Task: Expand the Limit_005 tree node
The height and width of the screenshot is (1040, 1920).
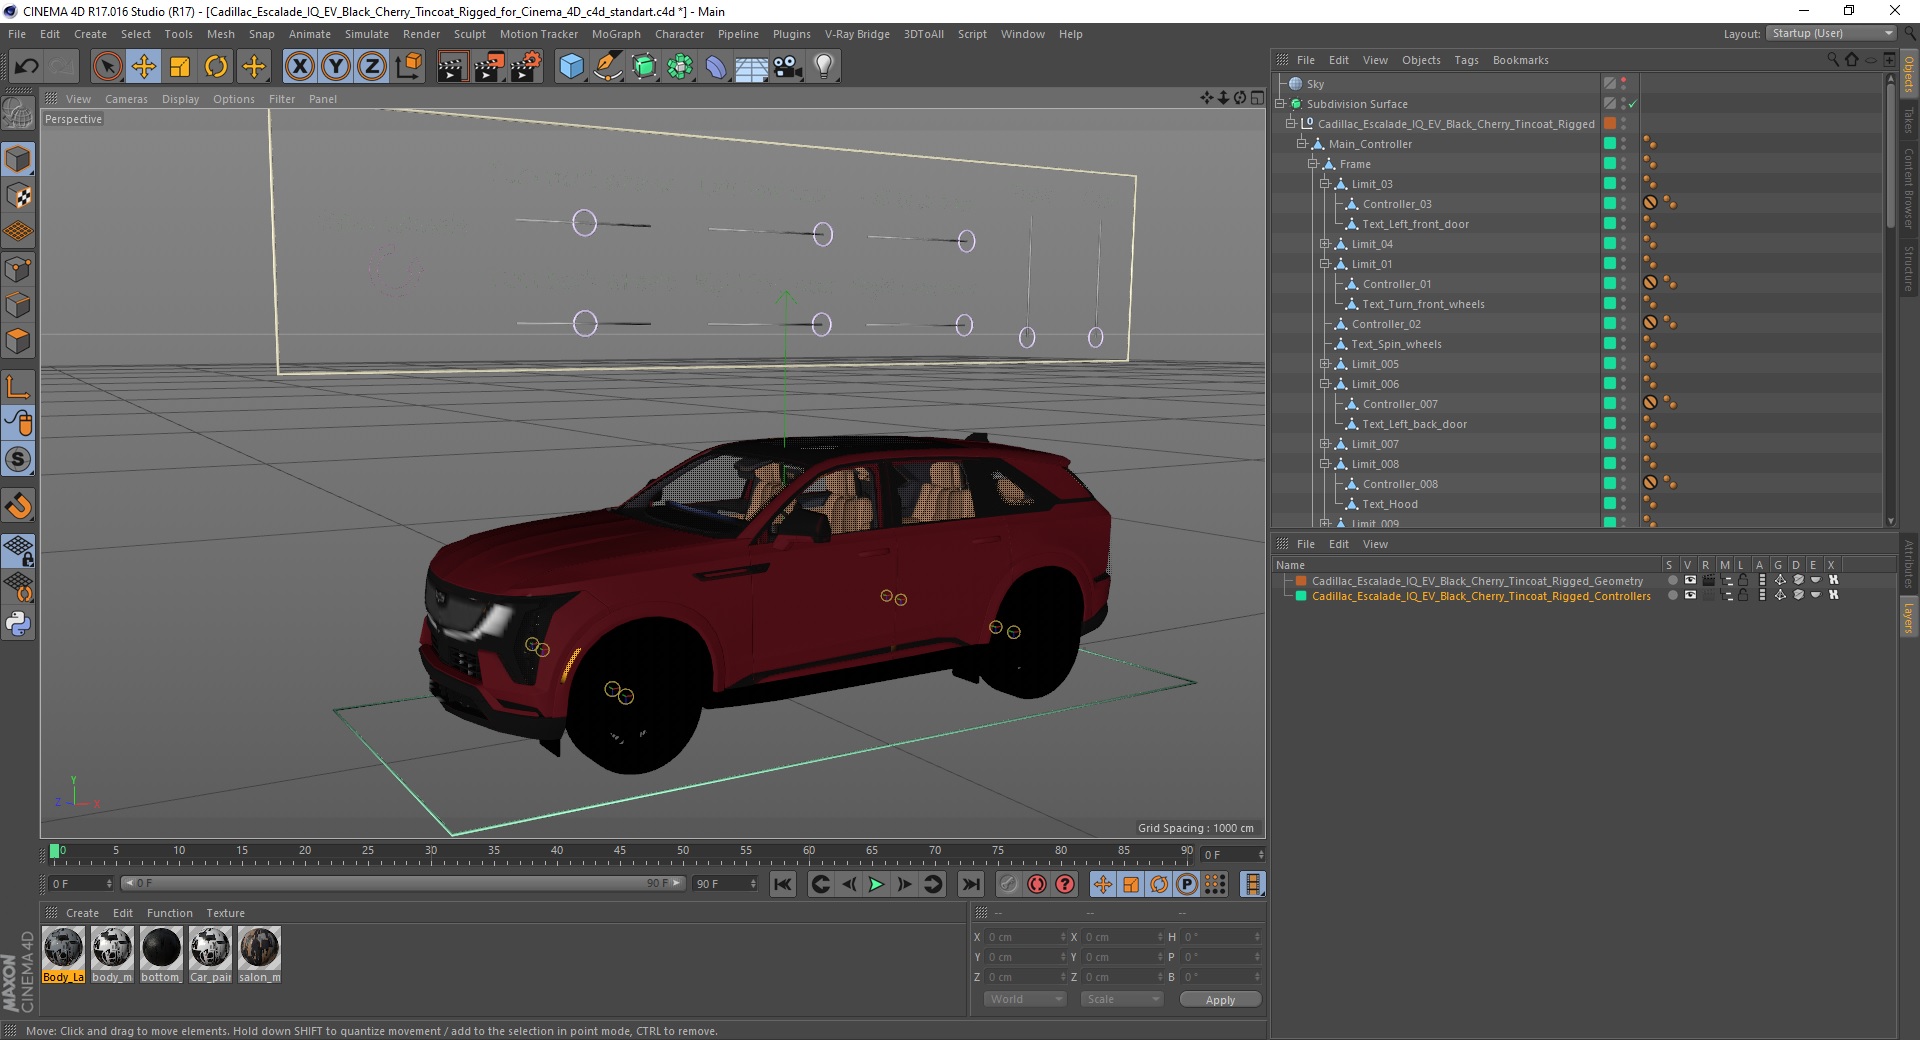Action: [1324, 364]
